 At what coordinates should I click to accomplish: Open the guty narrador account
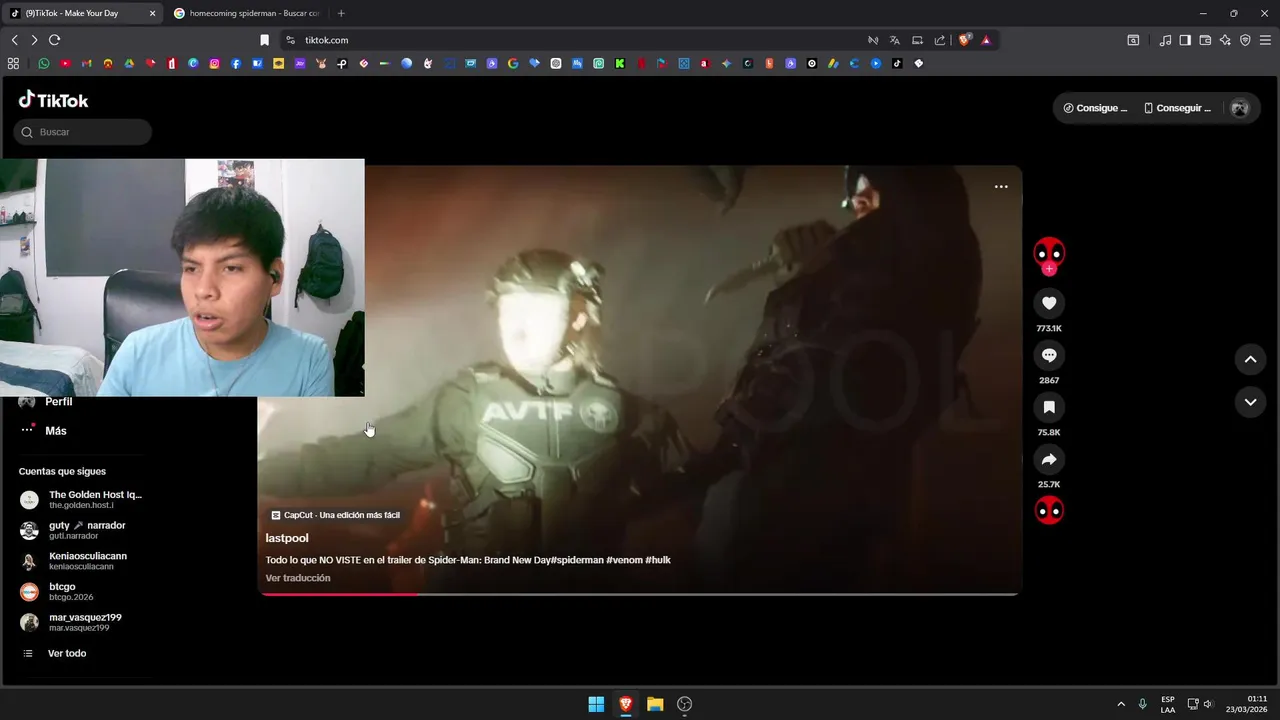[x=74, y=530]
